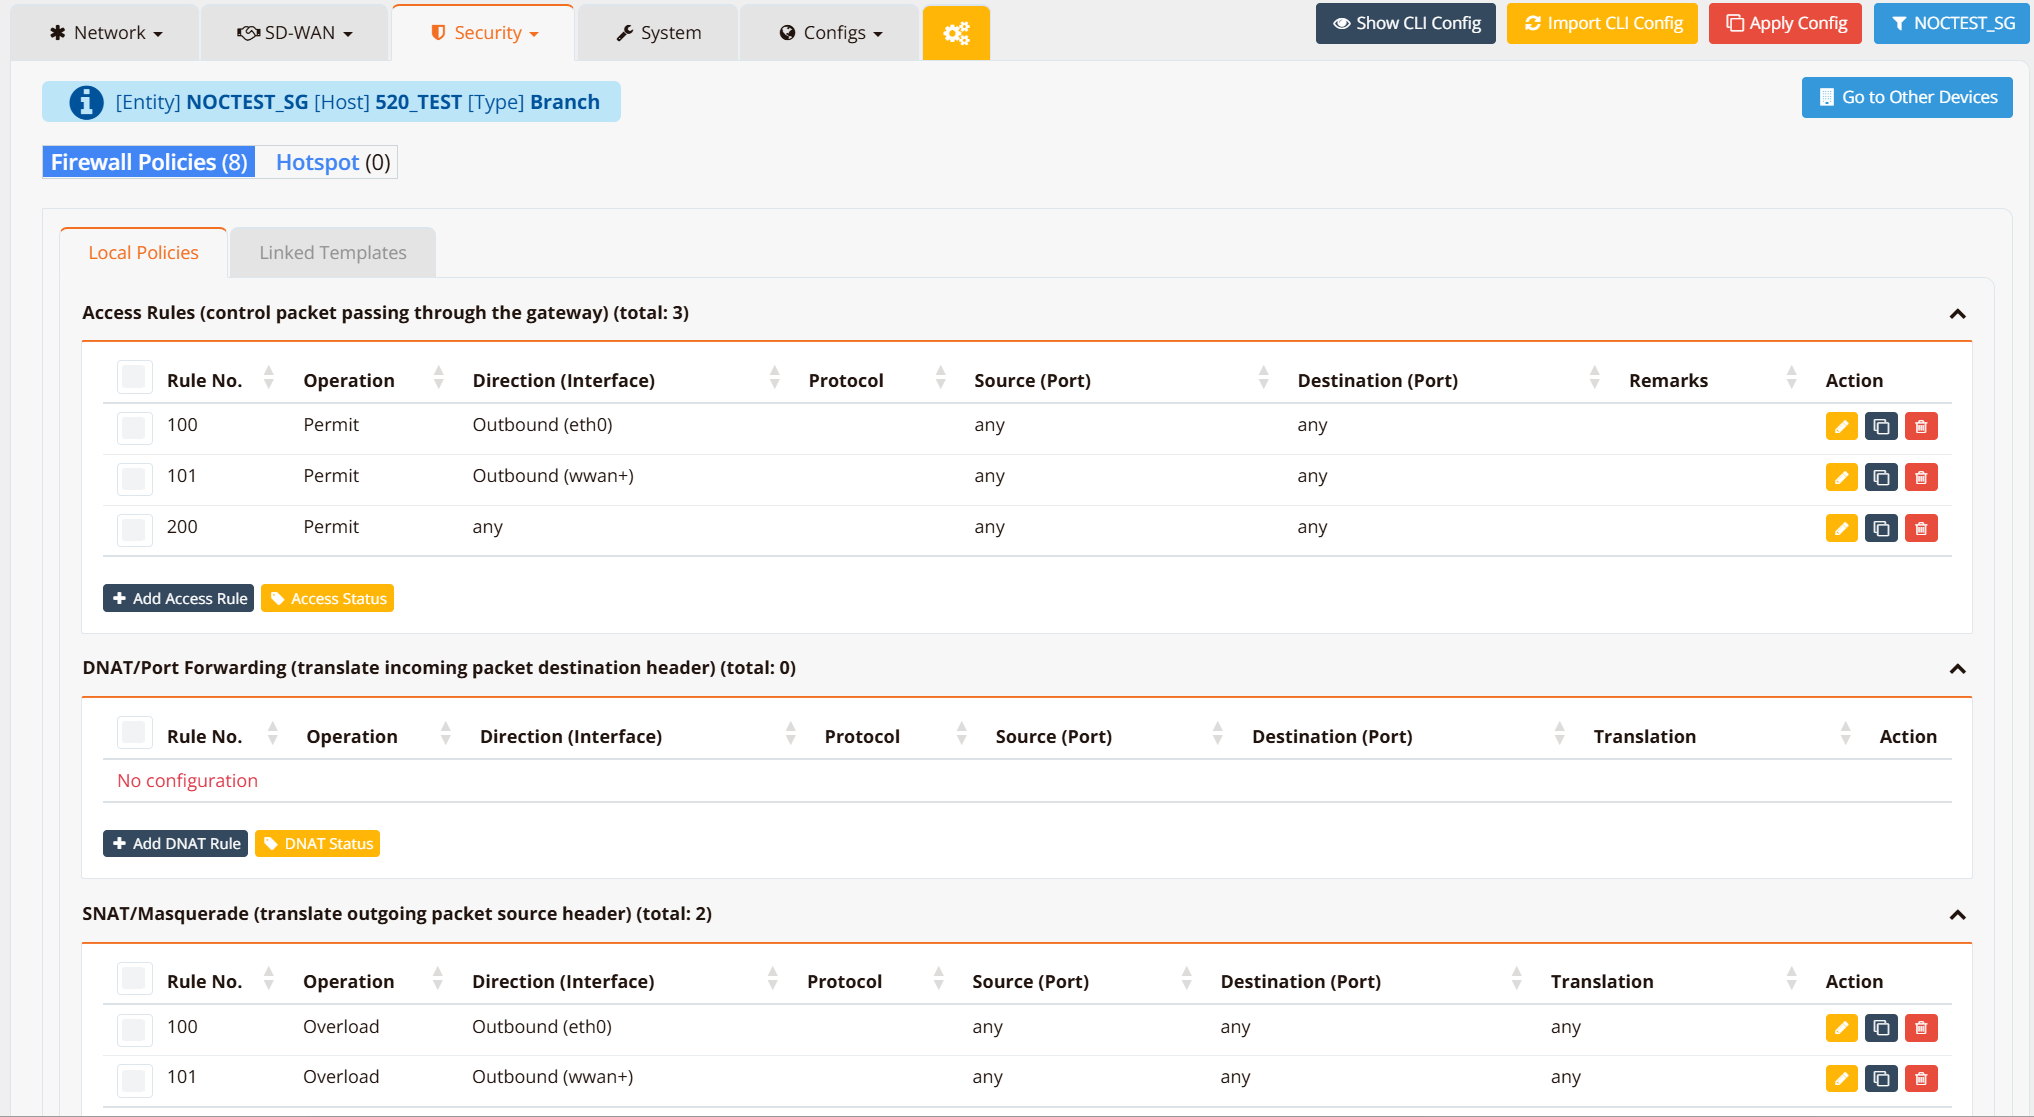Sort access rules by Rule No. column
Image resolution: width=2034 pixels, height=1117 pixels.
click(268, 379)
